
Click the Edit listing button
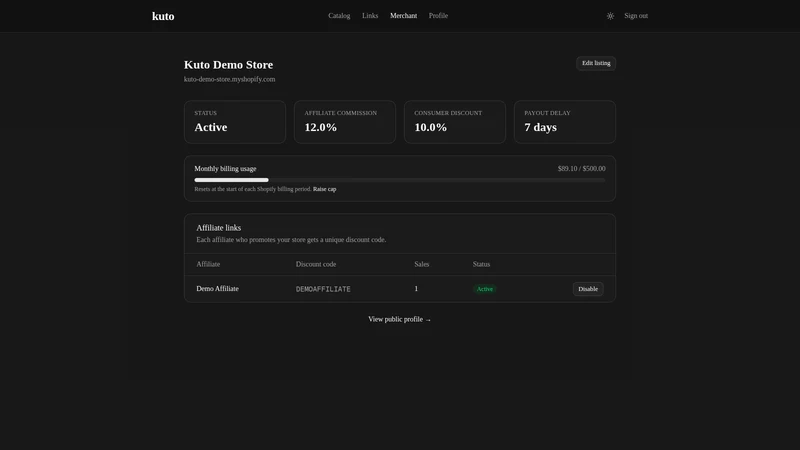pyautogui.click(x=596, y=63)
